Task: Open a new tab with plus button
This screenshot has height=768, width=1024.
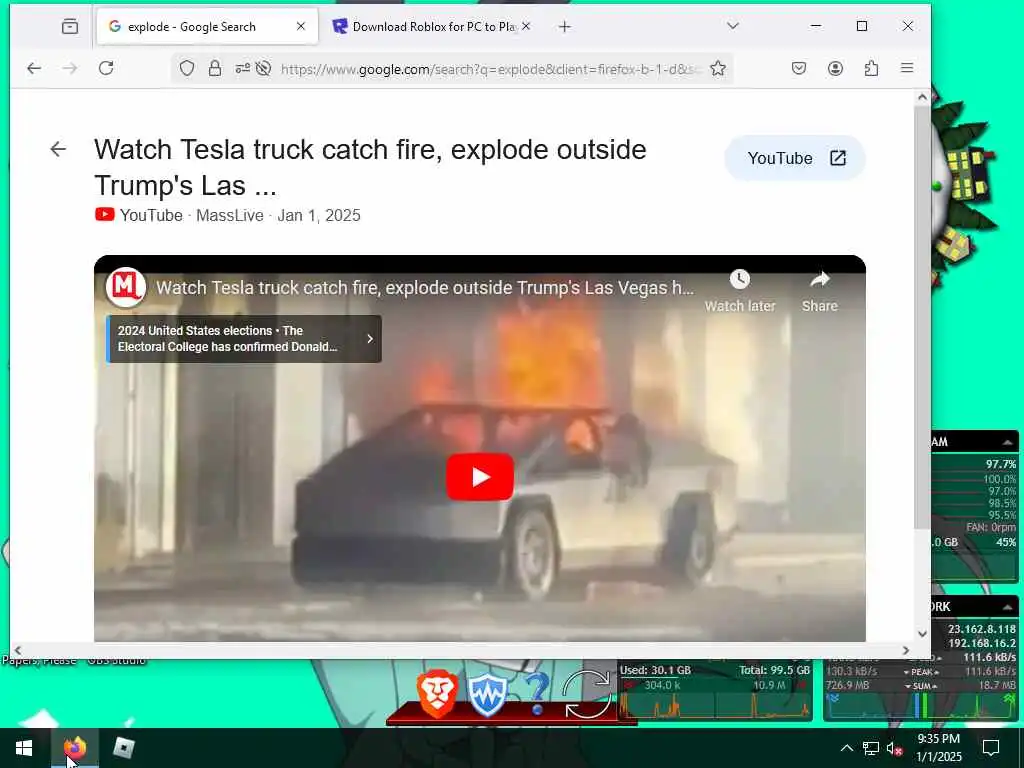Action: pyautogui.click(x=565, y=26)
